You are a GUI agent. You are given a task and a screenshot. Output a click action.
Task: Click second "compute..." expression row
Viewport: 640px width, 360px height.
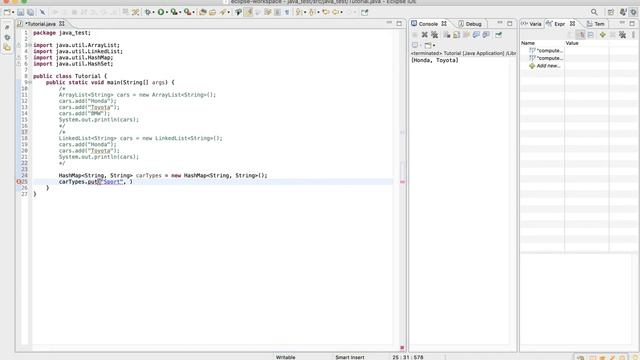pyautogui.click(x=545, y=58)
